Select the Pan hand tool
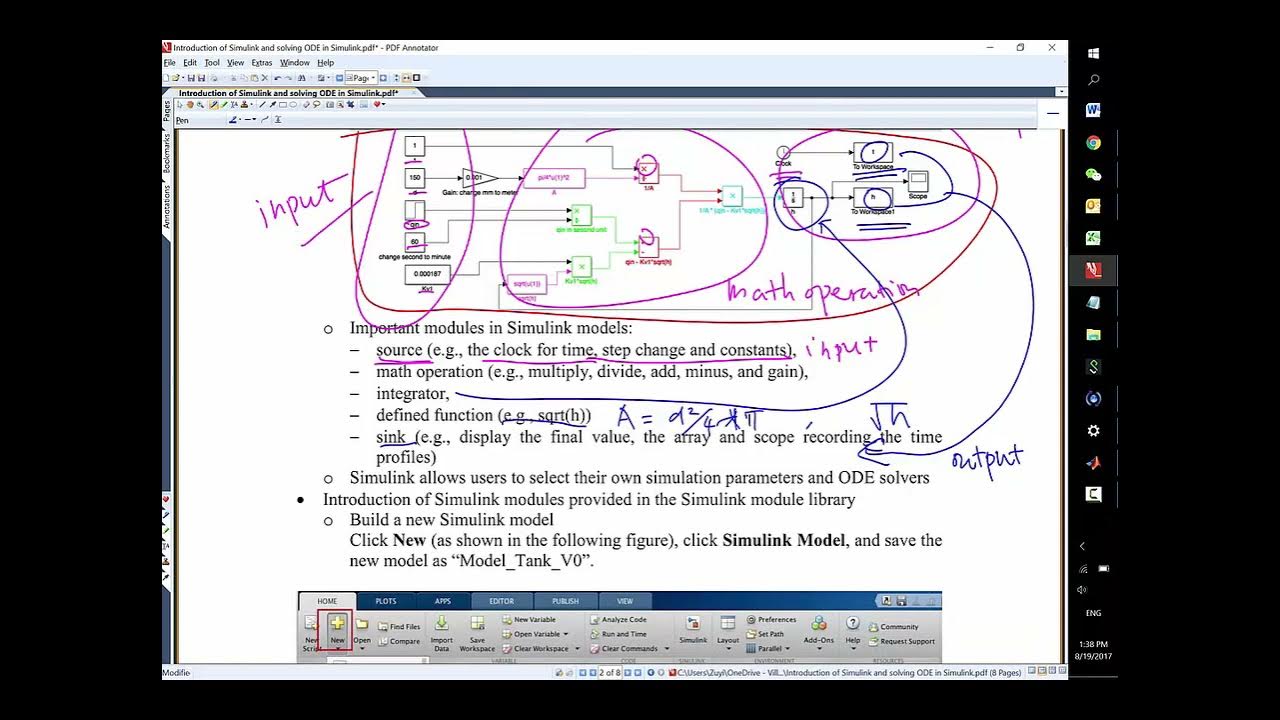The image size is (1280, 720). [190, 104]
